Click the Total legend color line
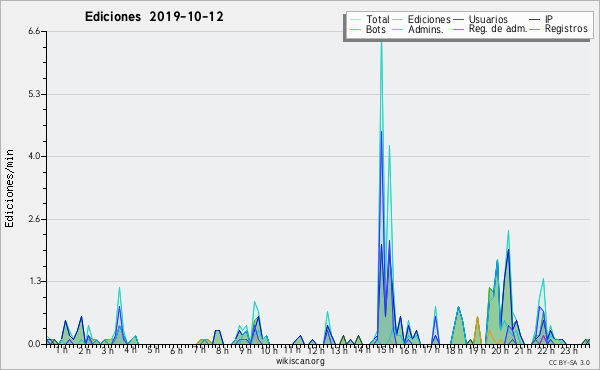The width and height of the screenshot is (600, 370). [355, 20]
